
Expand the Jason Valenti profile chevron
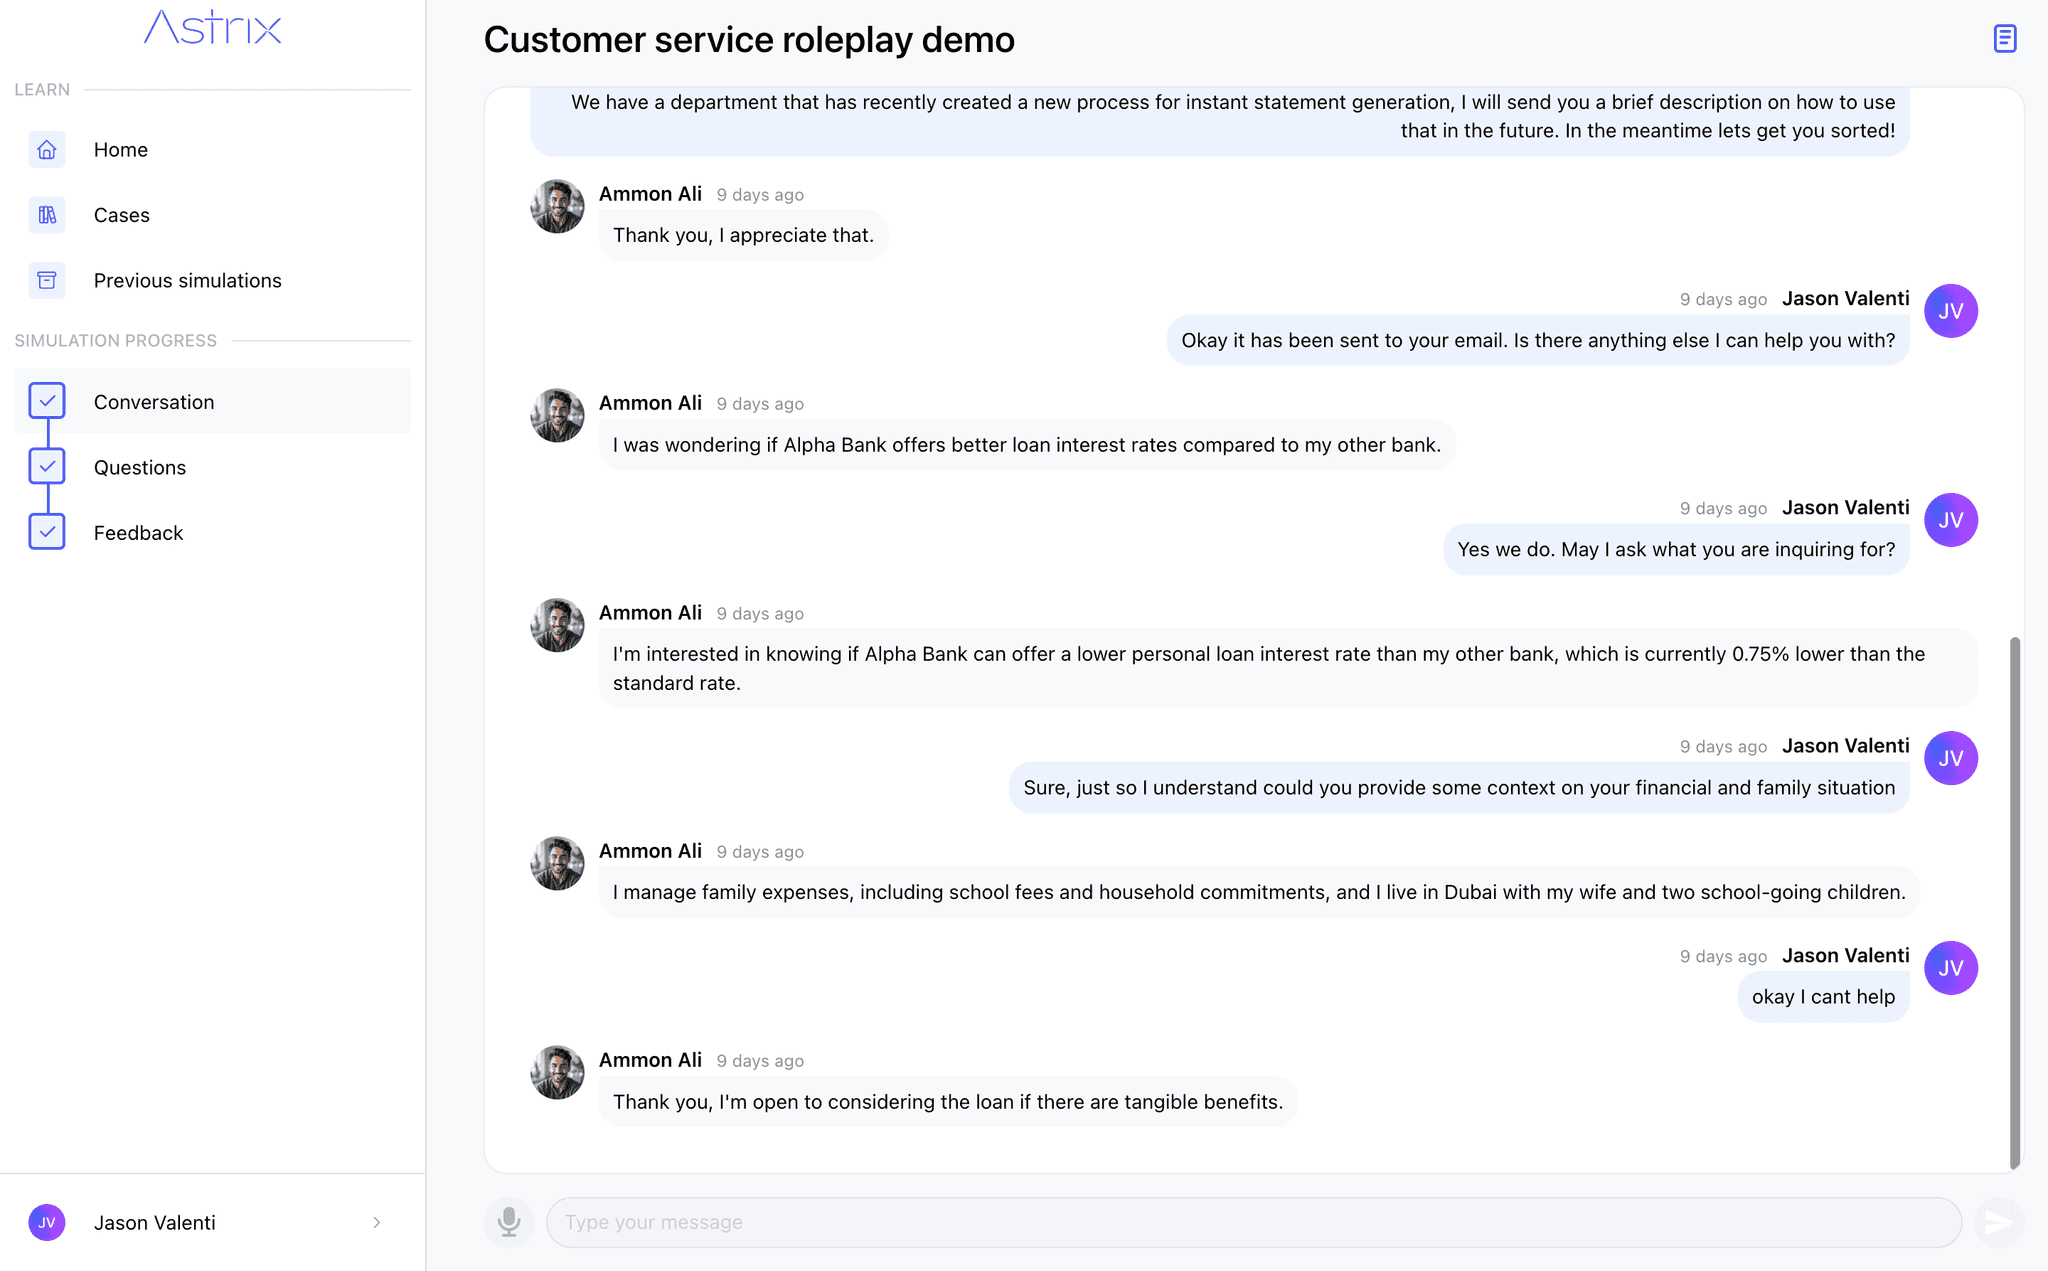[377, 1223]
